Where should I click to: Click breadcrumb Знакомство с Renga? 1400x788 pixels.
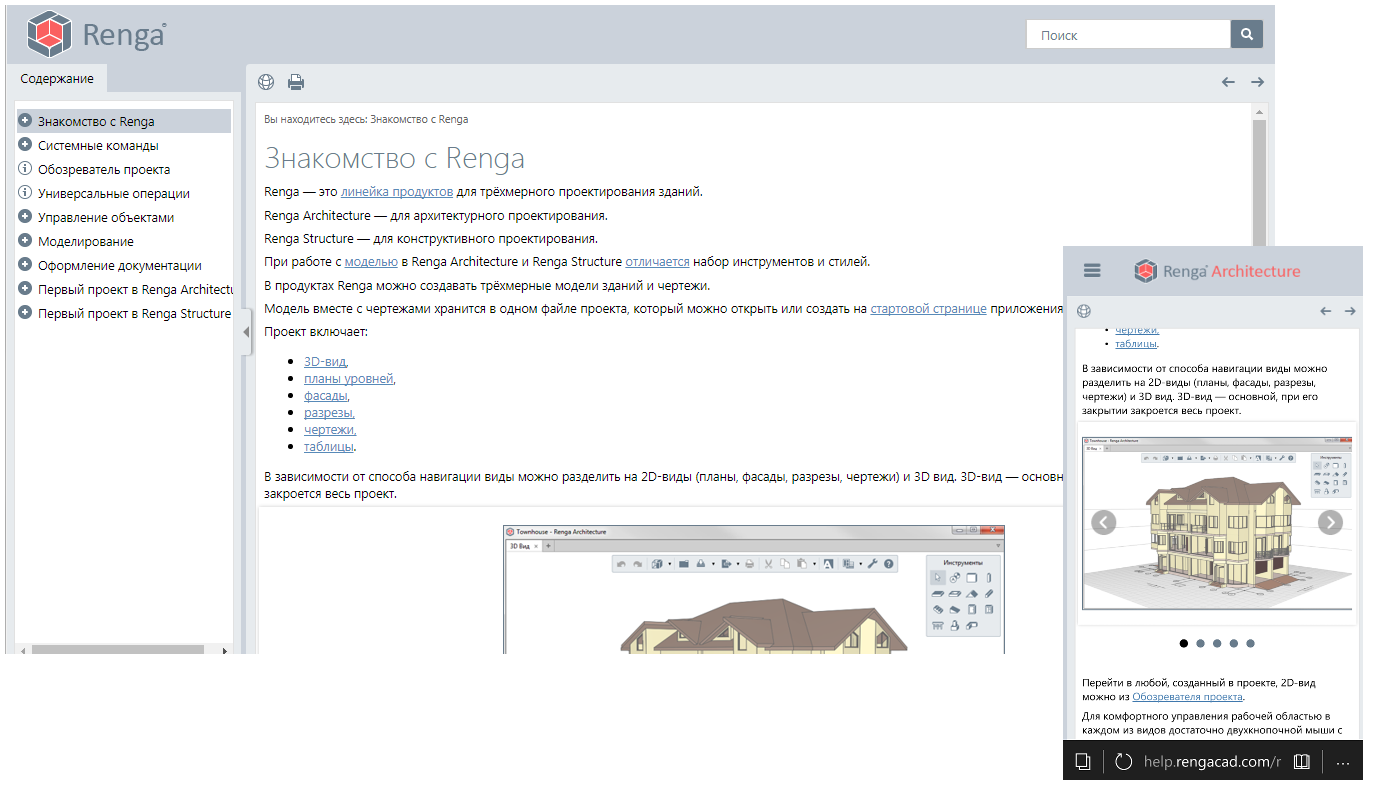pos(419,119)
